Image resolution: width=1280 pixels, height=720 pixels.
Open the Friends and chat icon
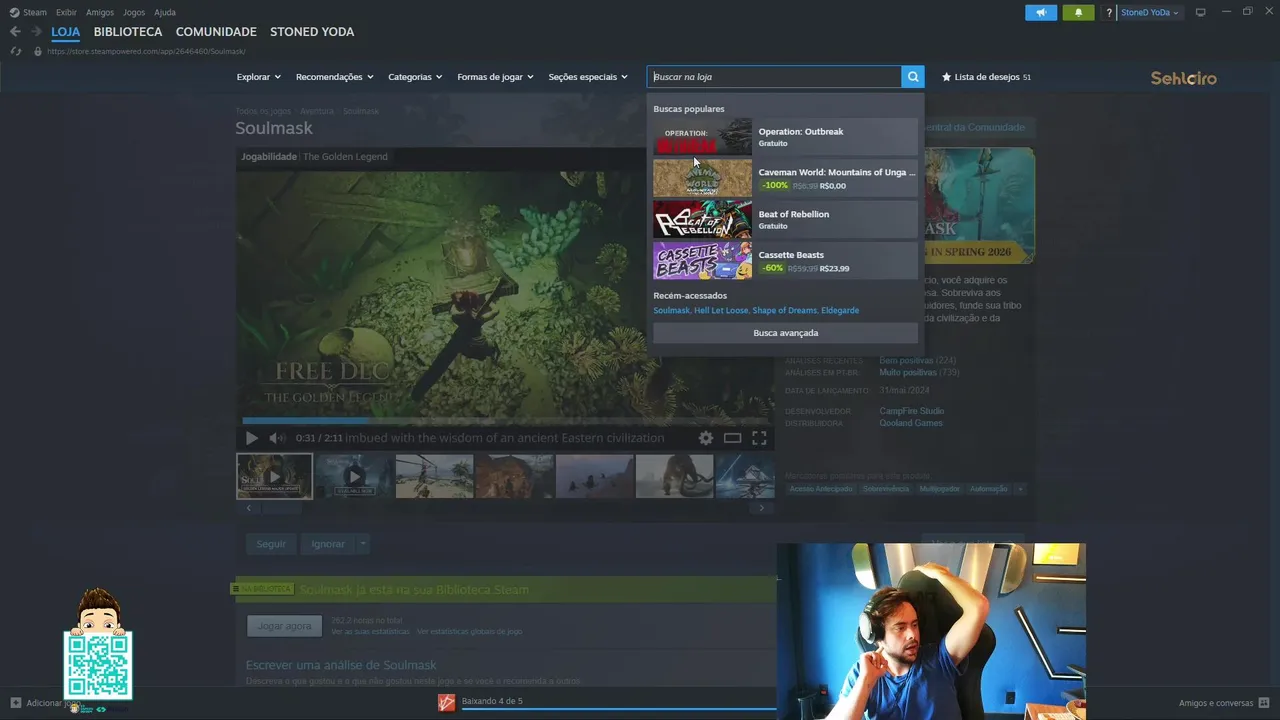(x=1265, y=703)
